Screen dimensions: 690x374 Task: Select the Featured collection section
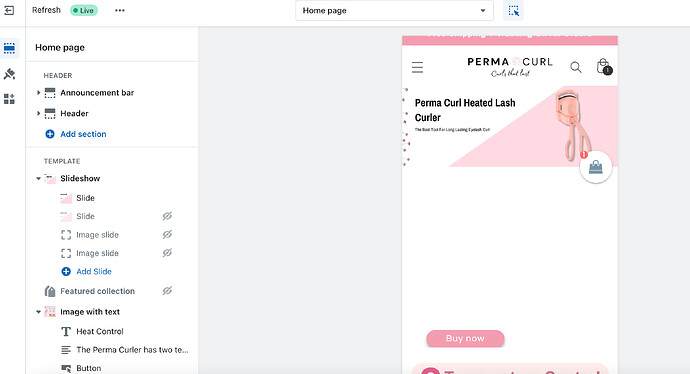(98, 291)
